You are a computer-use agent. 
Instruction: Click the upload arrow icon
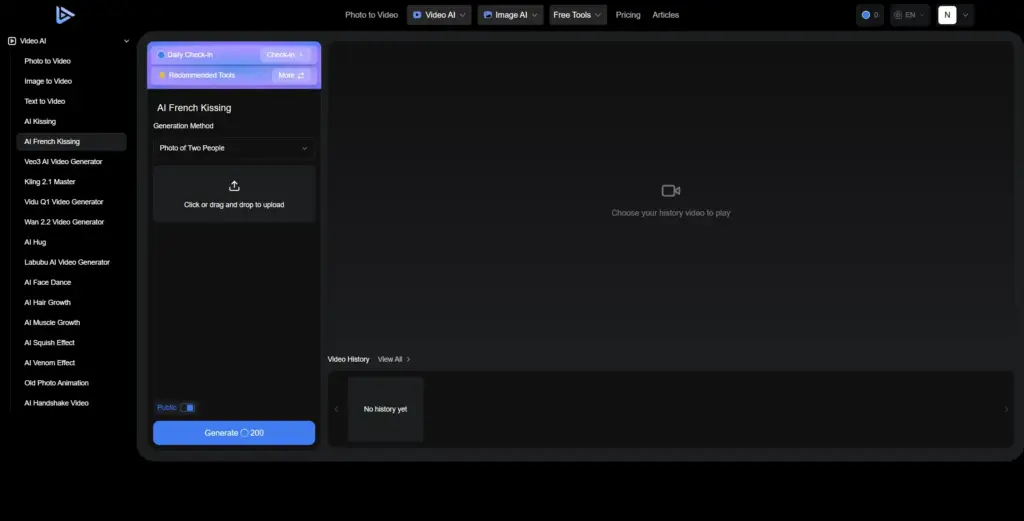tap(234, 186)
